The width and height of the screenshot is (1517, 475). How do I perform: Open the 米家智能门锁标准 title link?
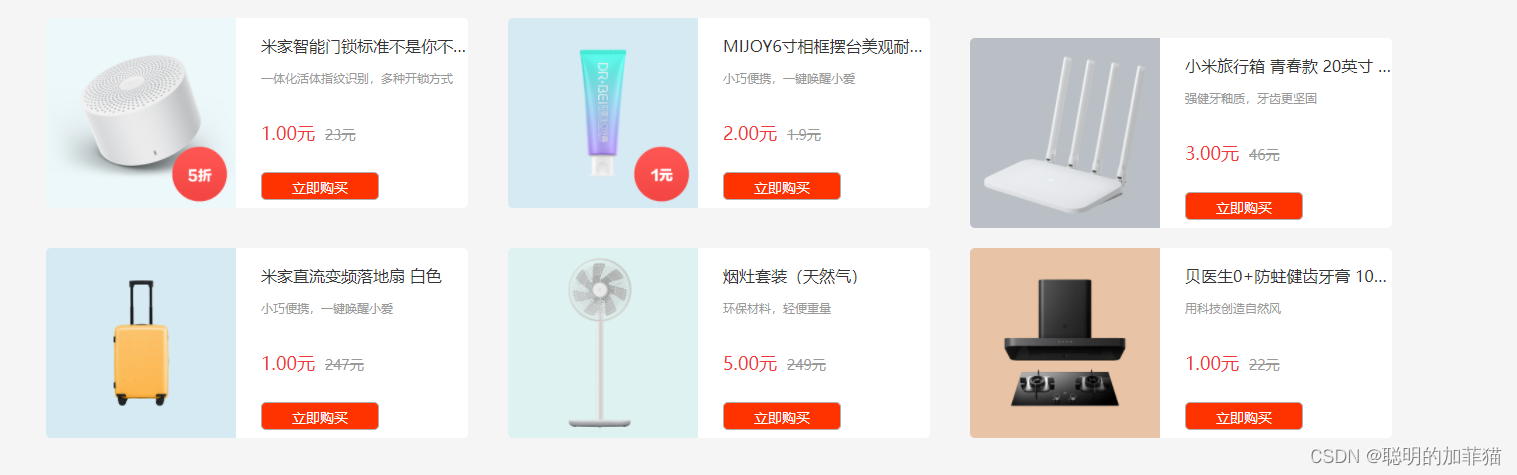(x=364, y=46)
